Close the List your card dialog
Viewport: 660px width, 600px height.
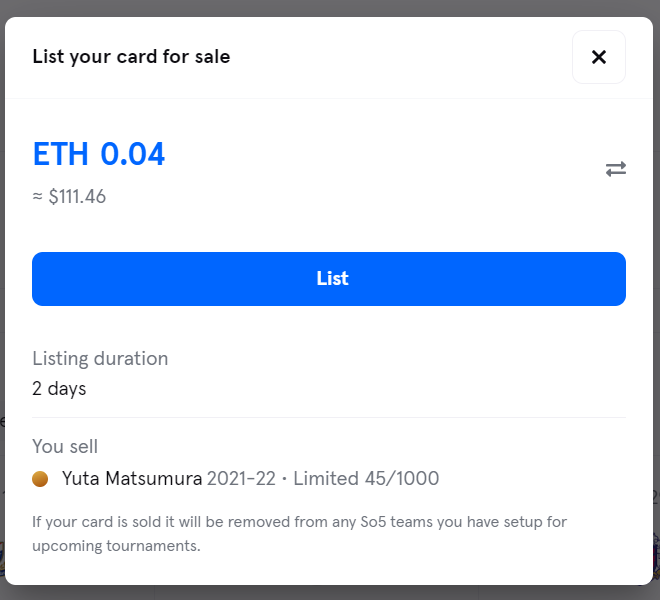click(x=599, y=57)
